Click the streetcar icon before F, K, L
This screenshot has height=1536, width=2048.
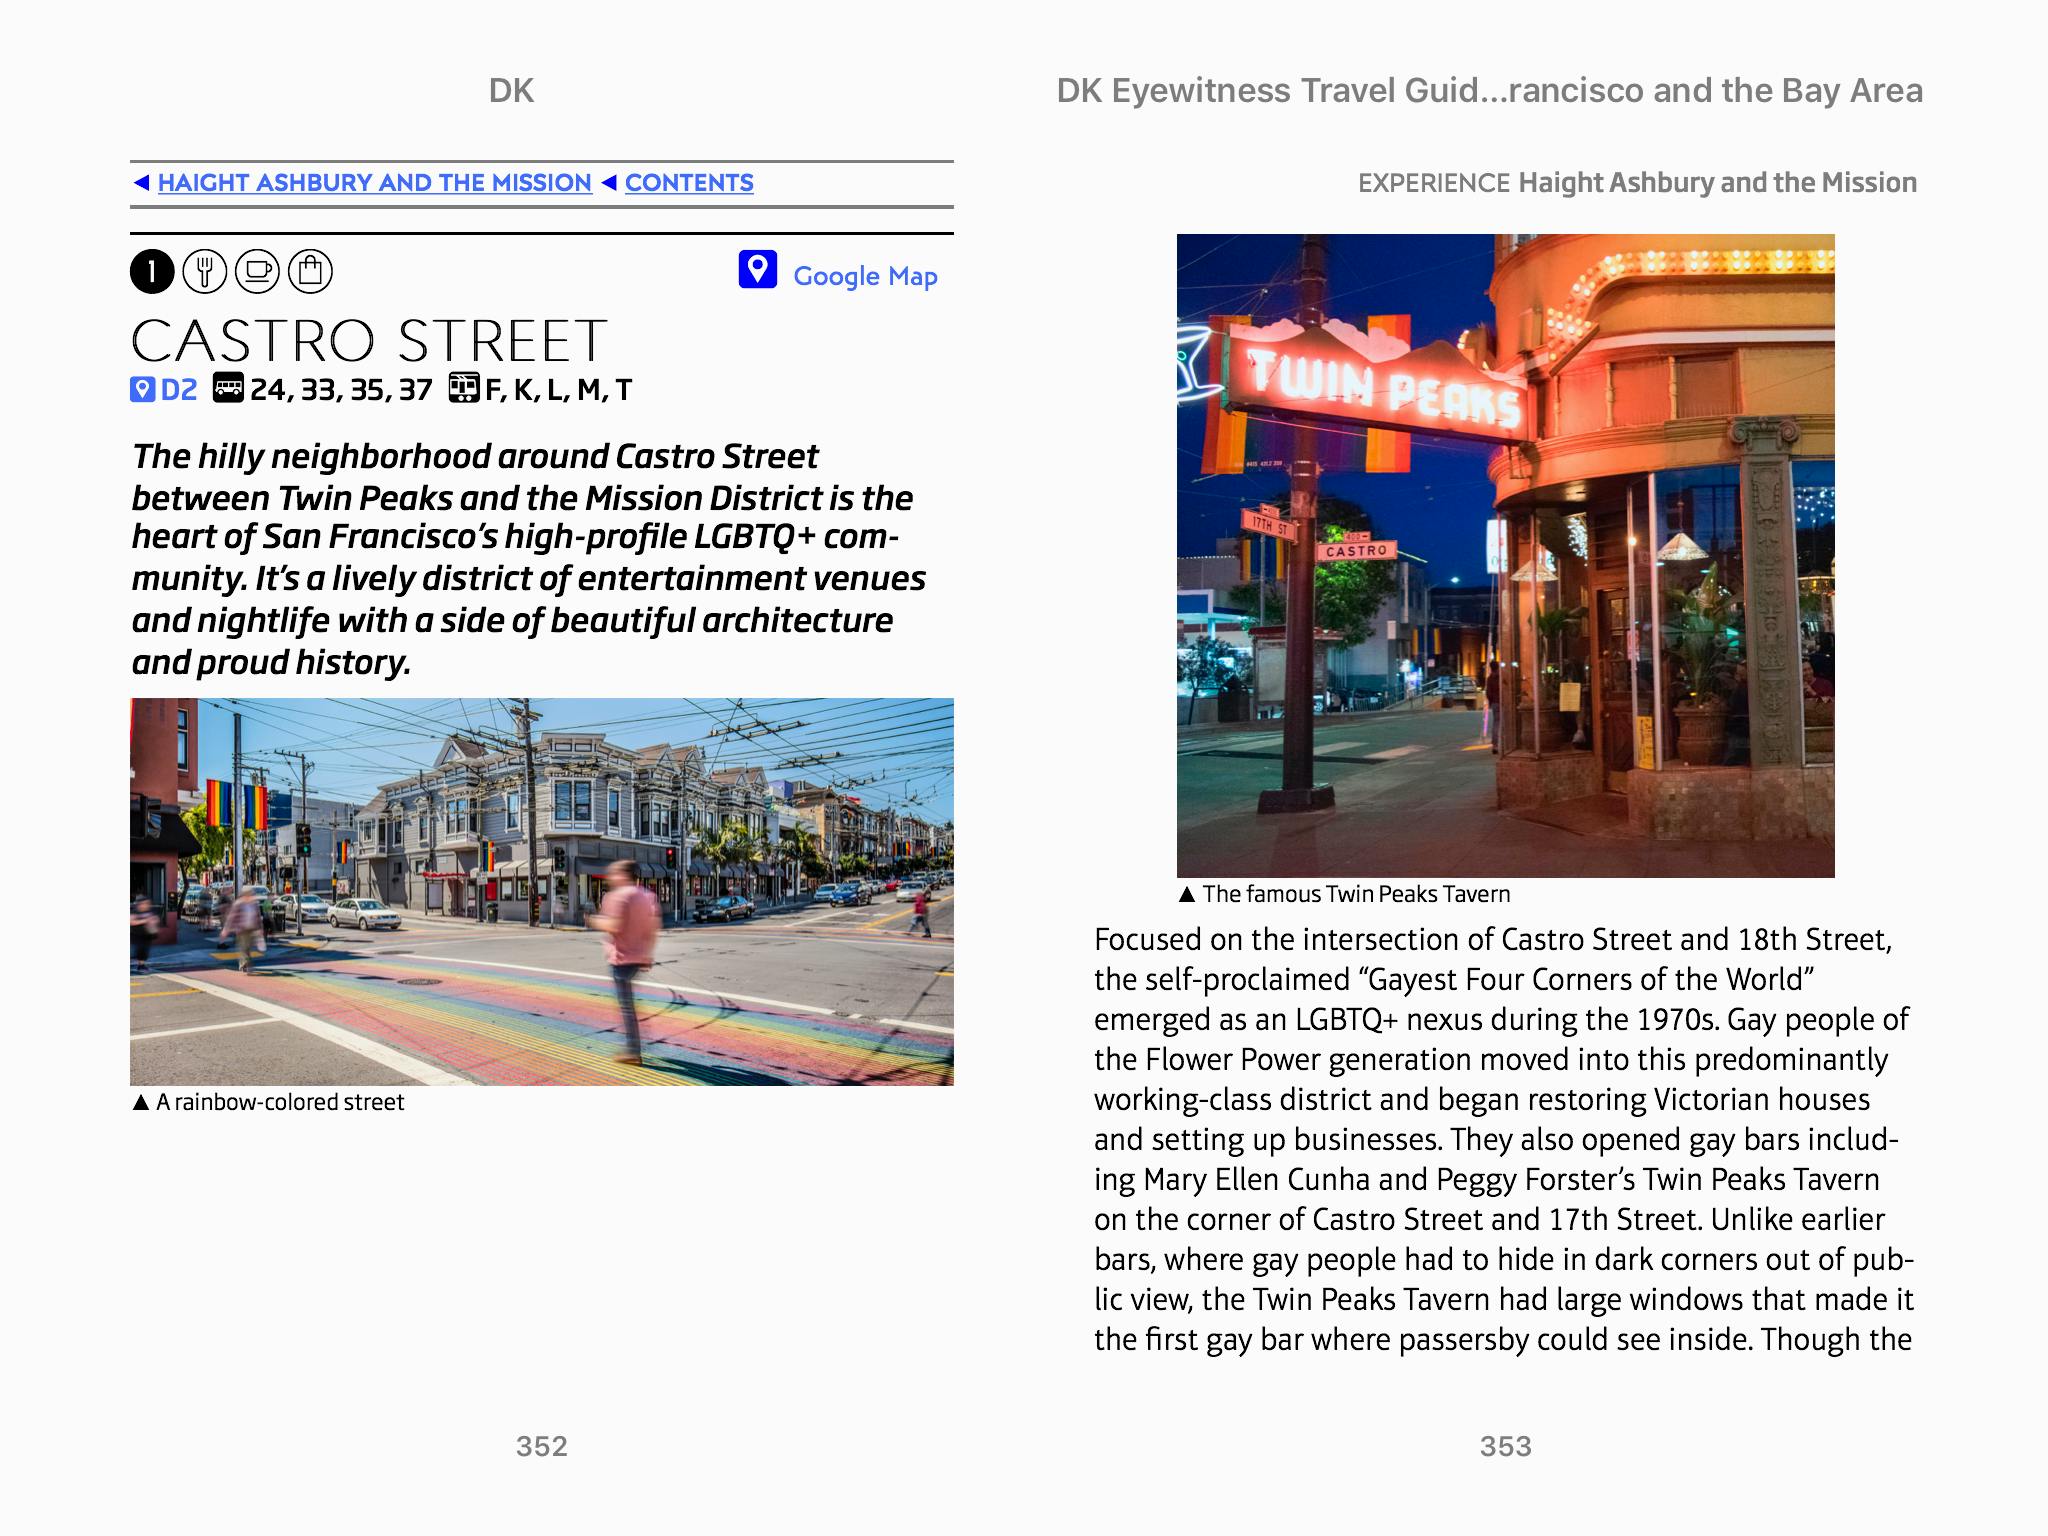pos(463,388)
